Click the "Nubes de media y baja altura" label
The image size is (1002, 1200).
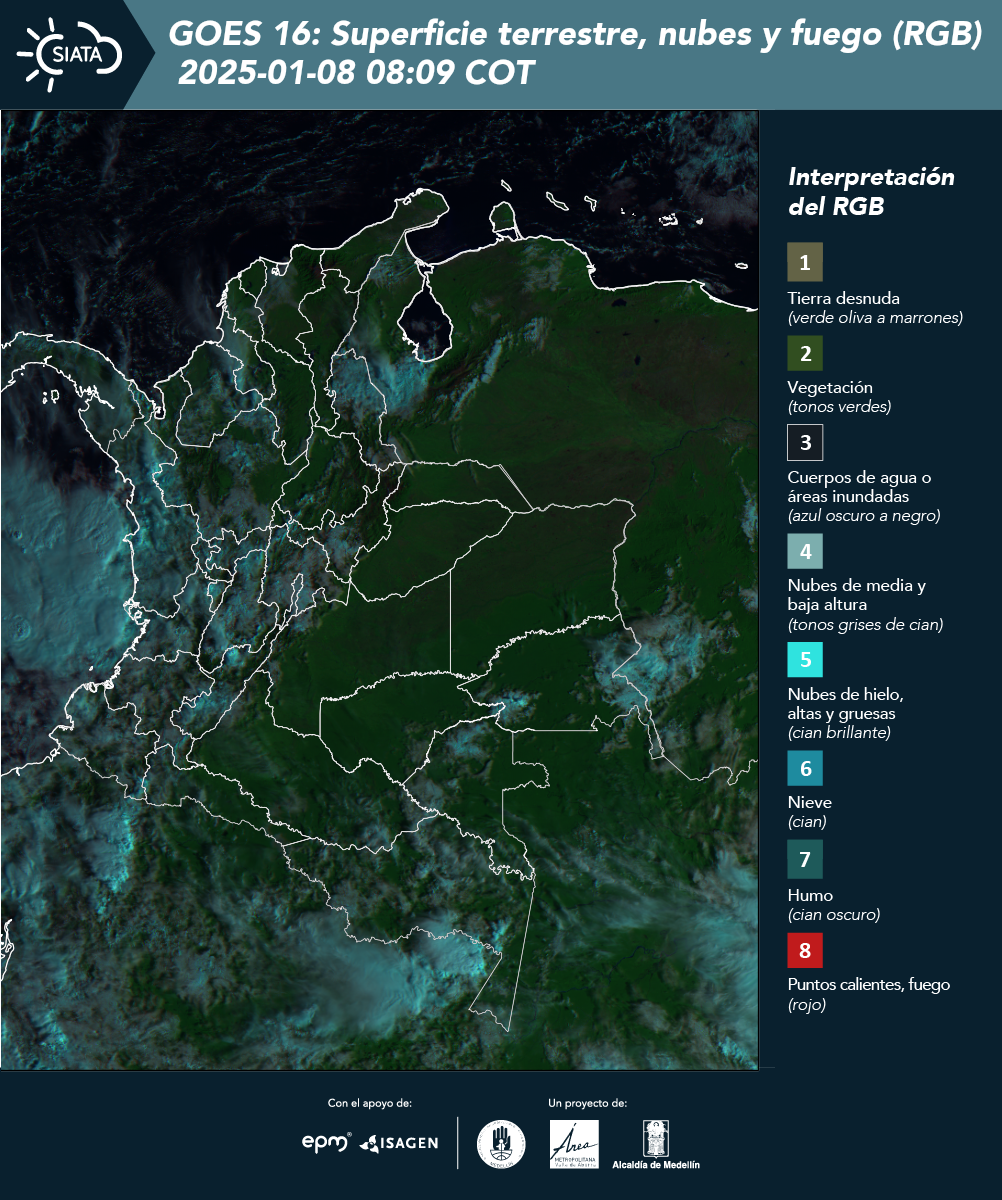pos(857,595)
